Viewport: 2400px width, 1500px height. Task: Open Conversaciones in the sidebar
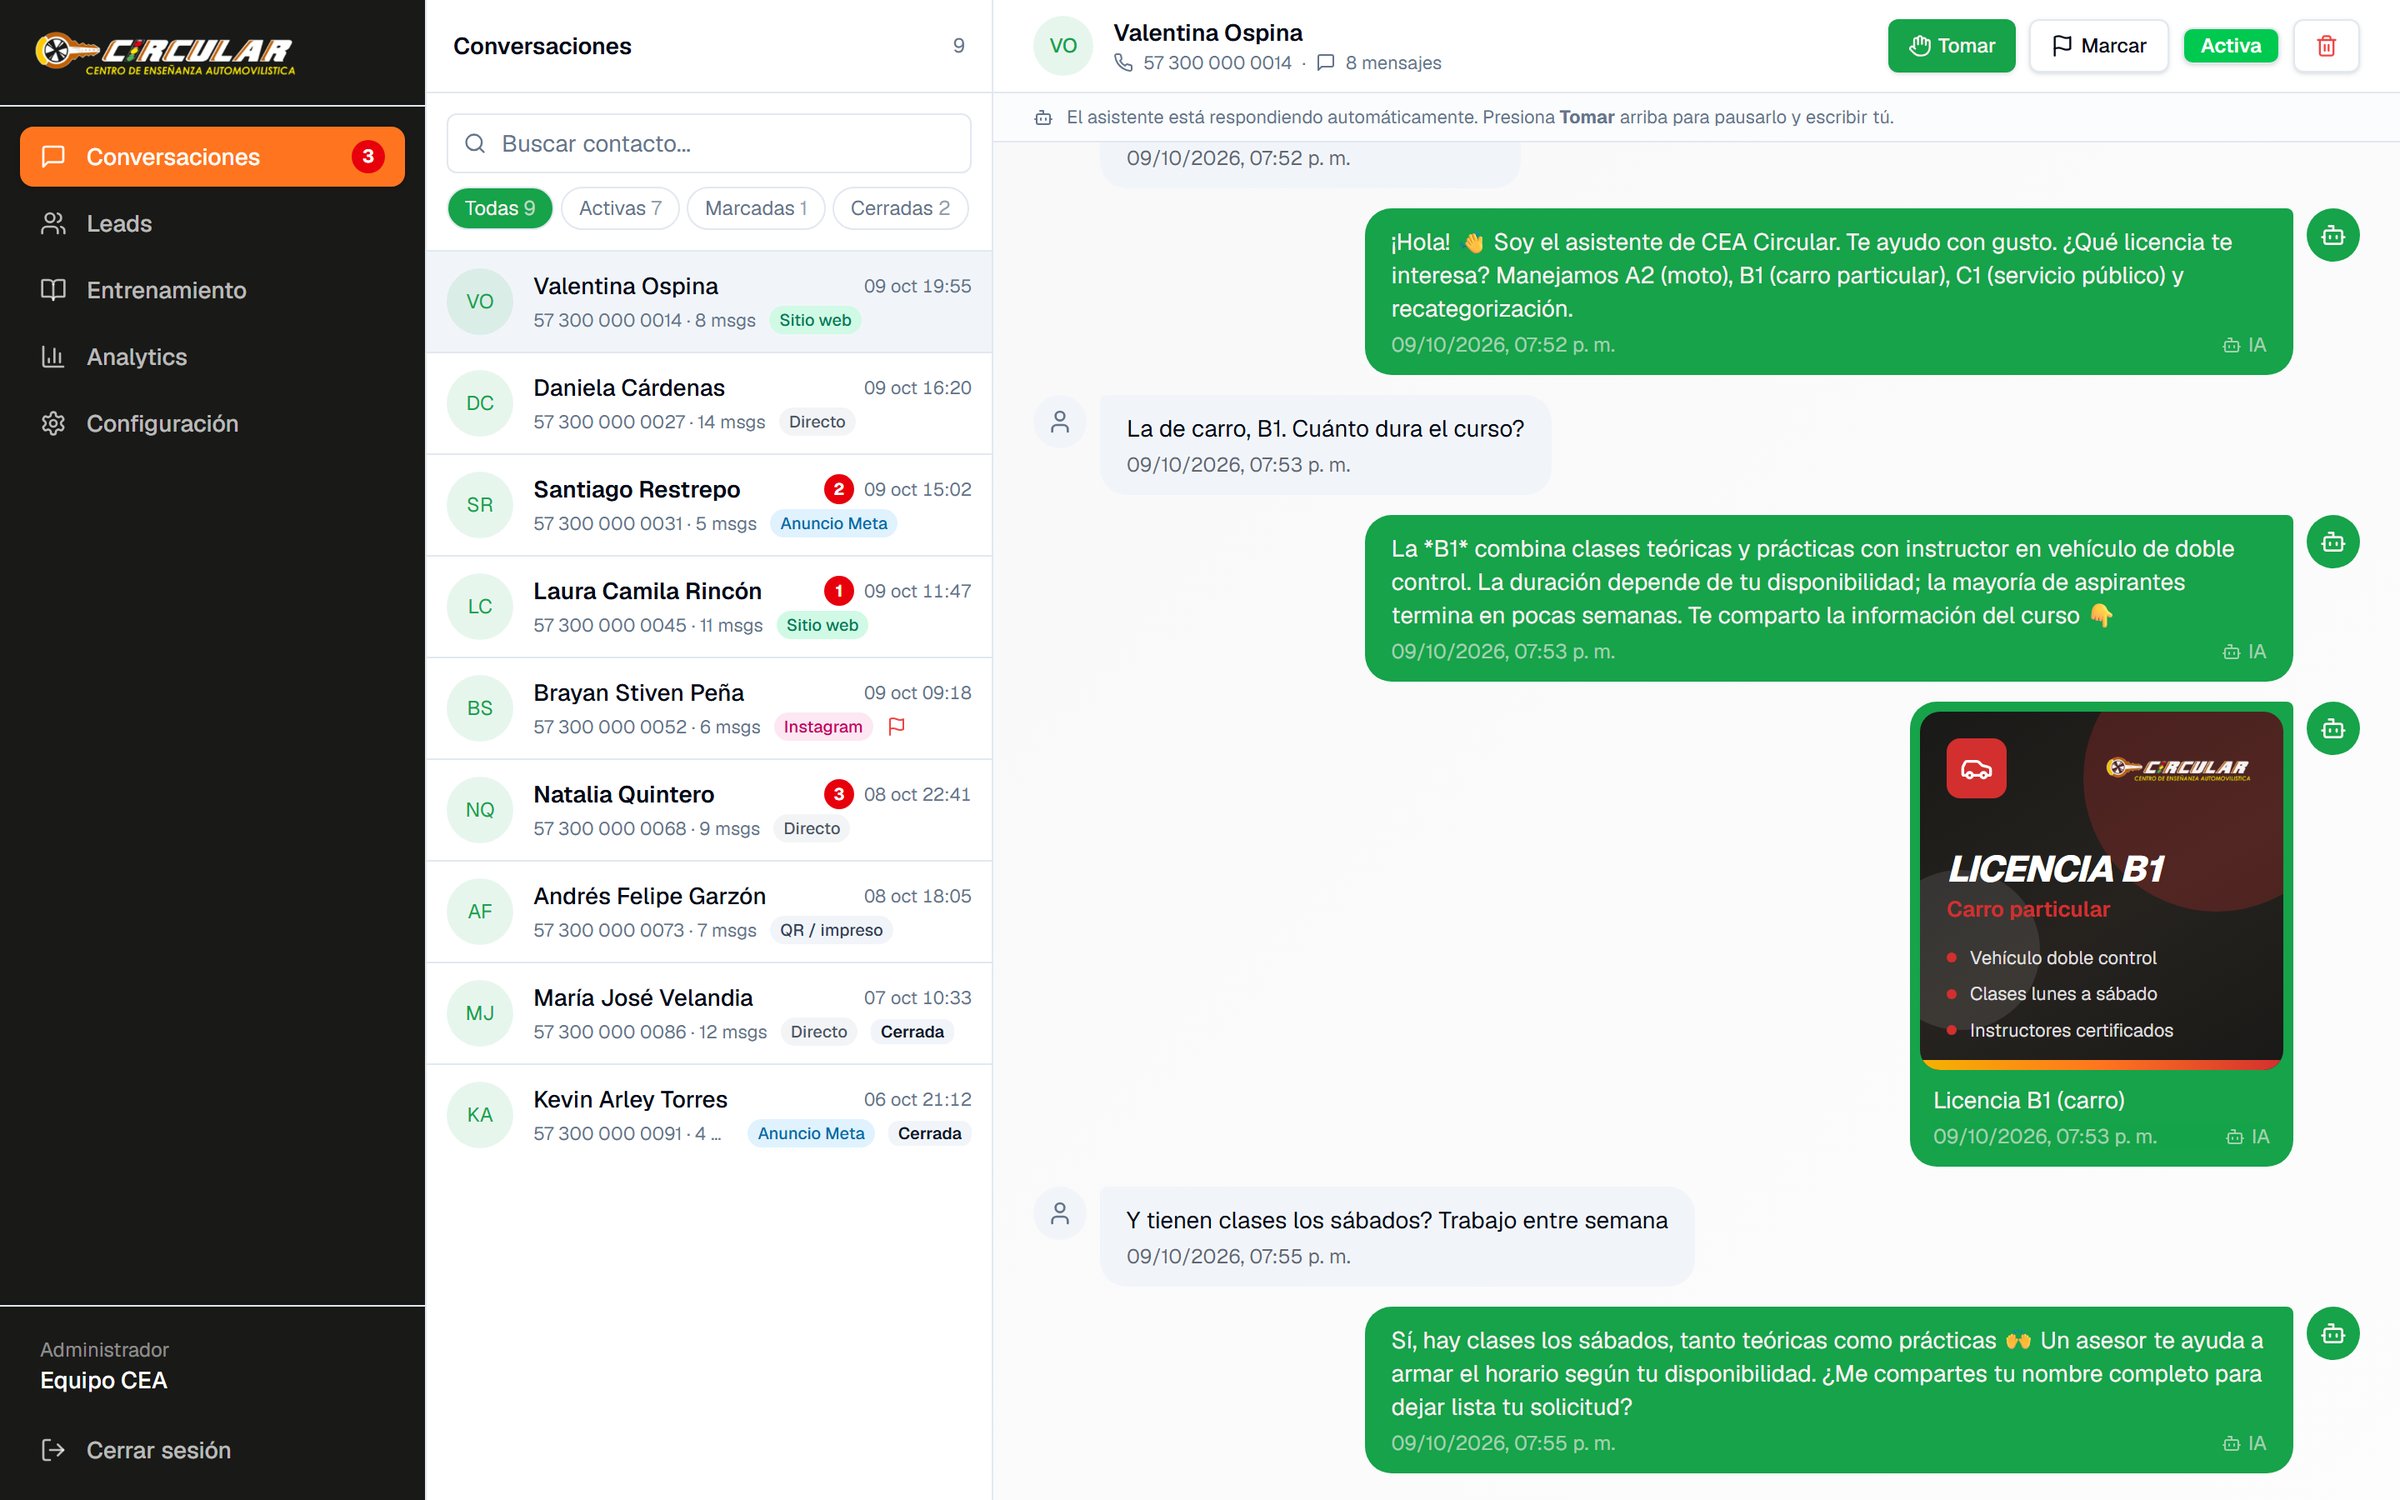click(212, 157)
